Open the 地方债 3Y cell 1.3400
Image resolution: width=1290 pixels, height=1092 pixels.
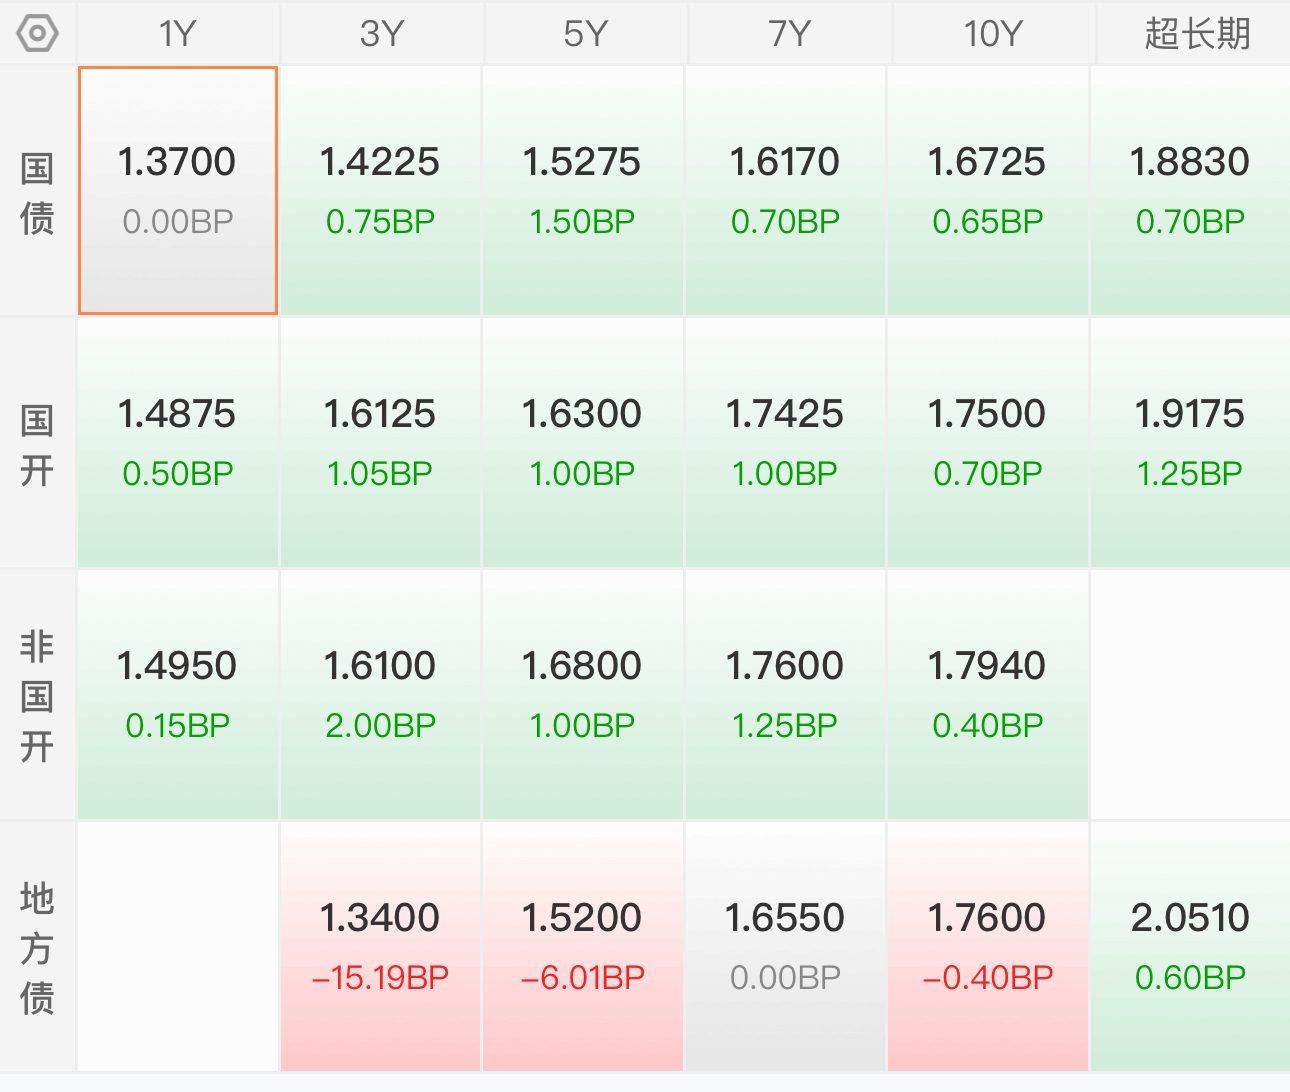click(380, 947)
